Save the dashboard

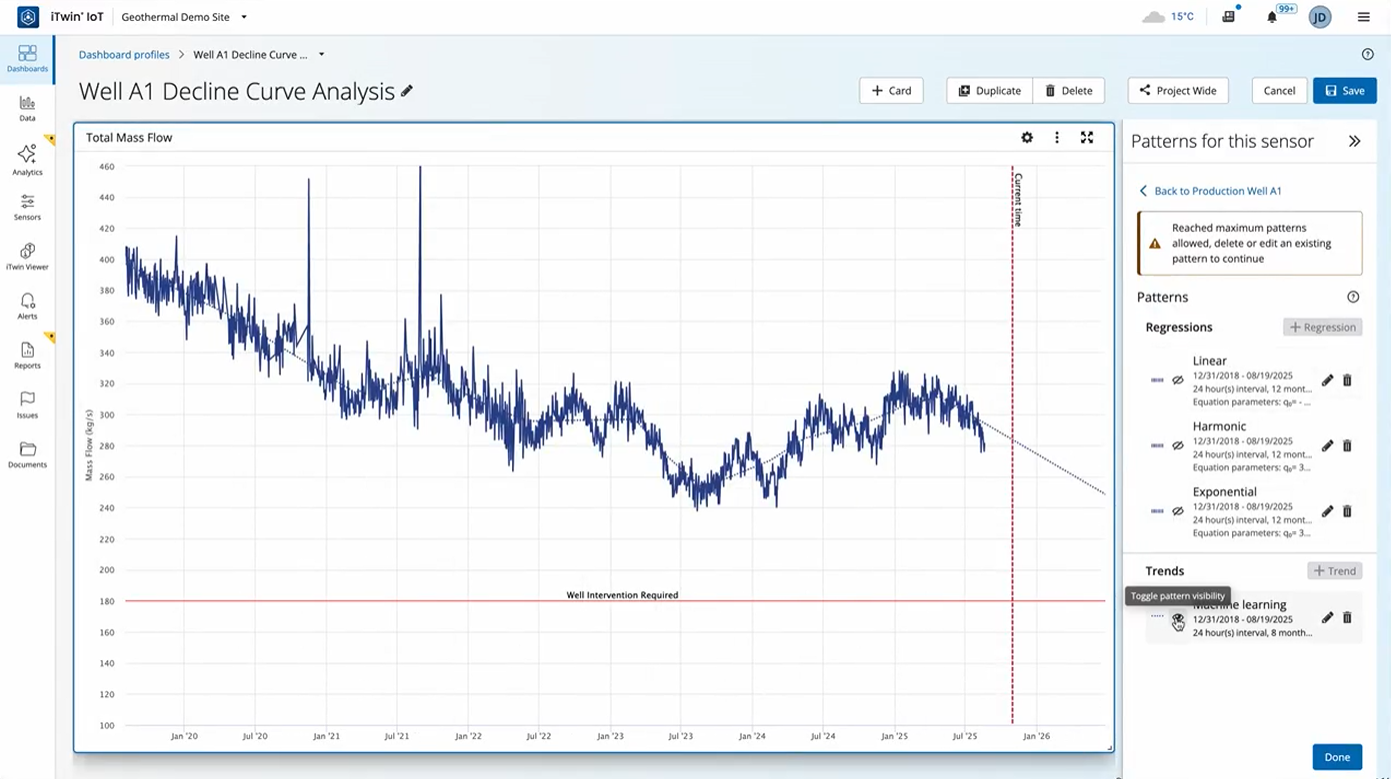pos(1345,91)
